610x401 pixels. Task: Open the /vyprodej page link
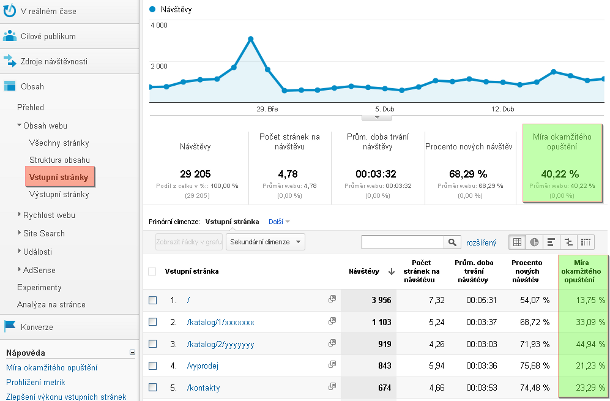pos(202,366)
